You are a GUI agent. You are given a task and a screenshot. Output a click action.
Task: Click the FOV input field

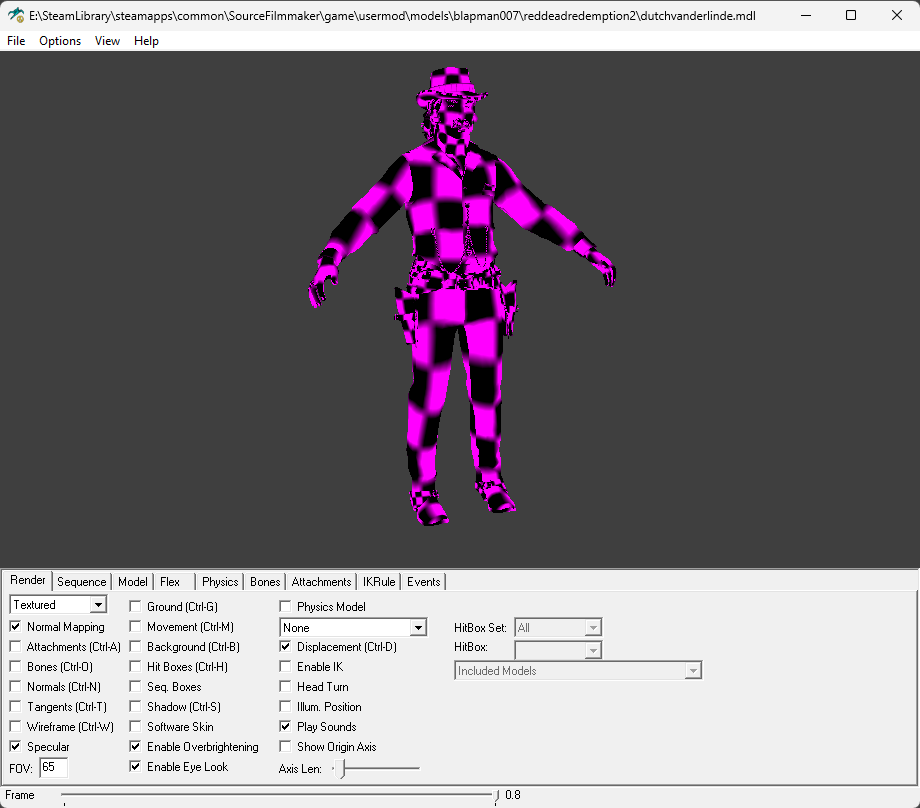[53, 768]
